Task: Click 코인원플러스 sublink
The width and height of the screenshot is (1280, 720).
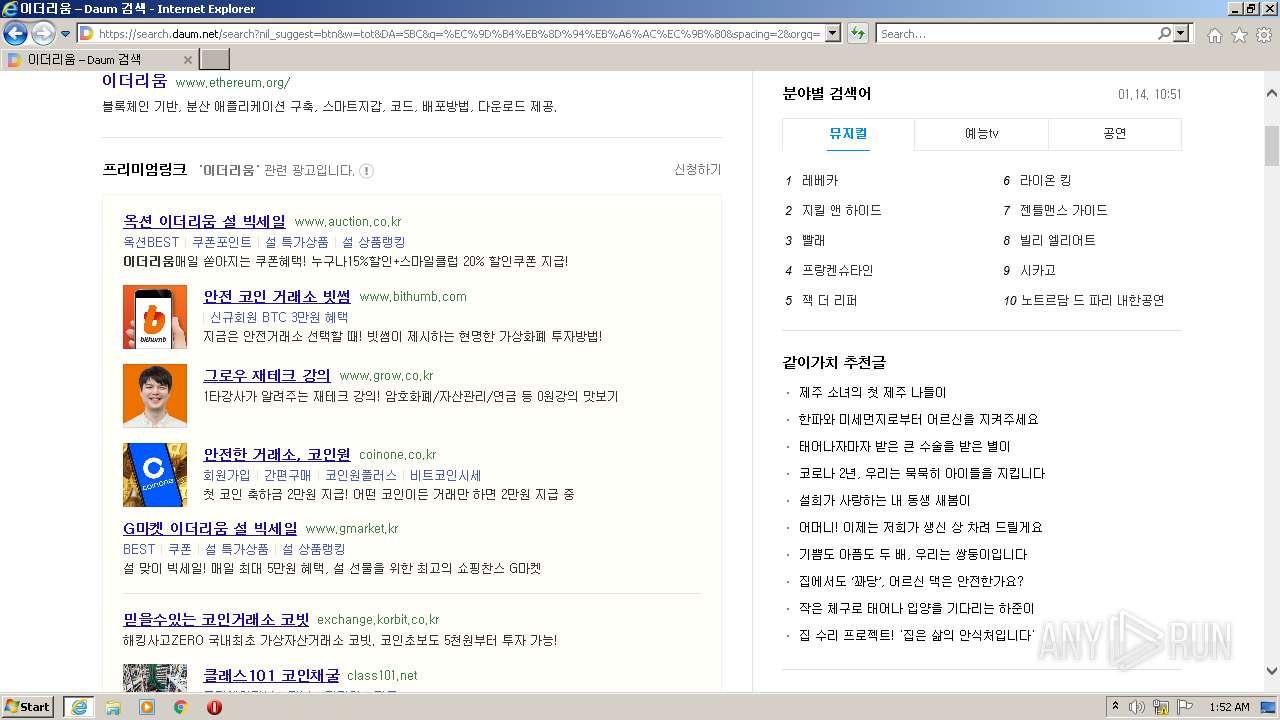Action: (361, 475)
